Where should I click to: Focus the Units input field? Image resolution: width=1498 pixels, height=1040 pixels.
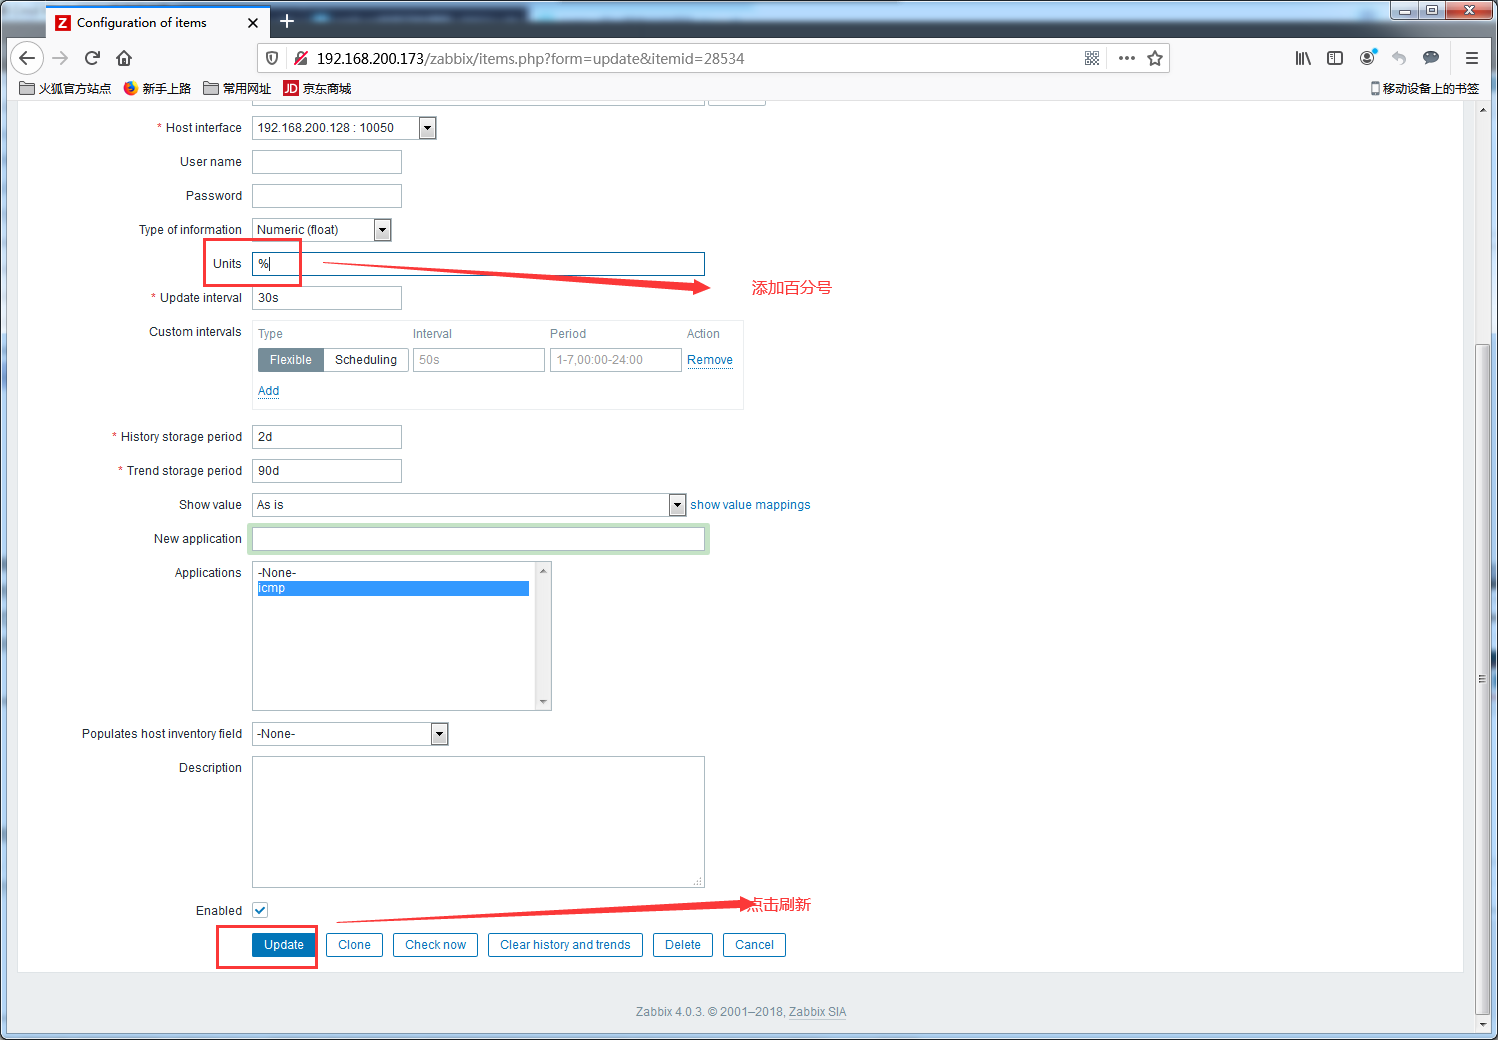point(478,264)
